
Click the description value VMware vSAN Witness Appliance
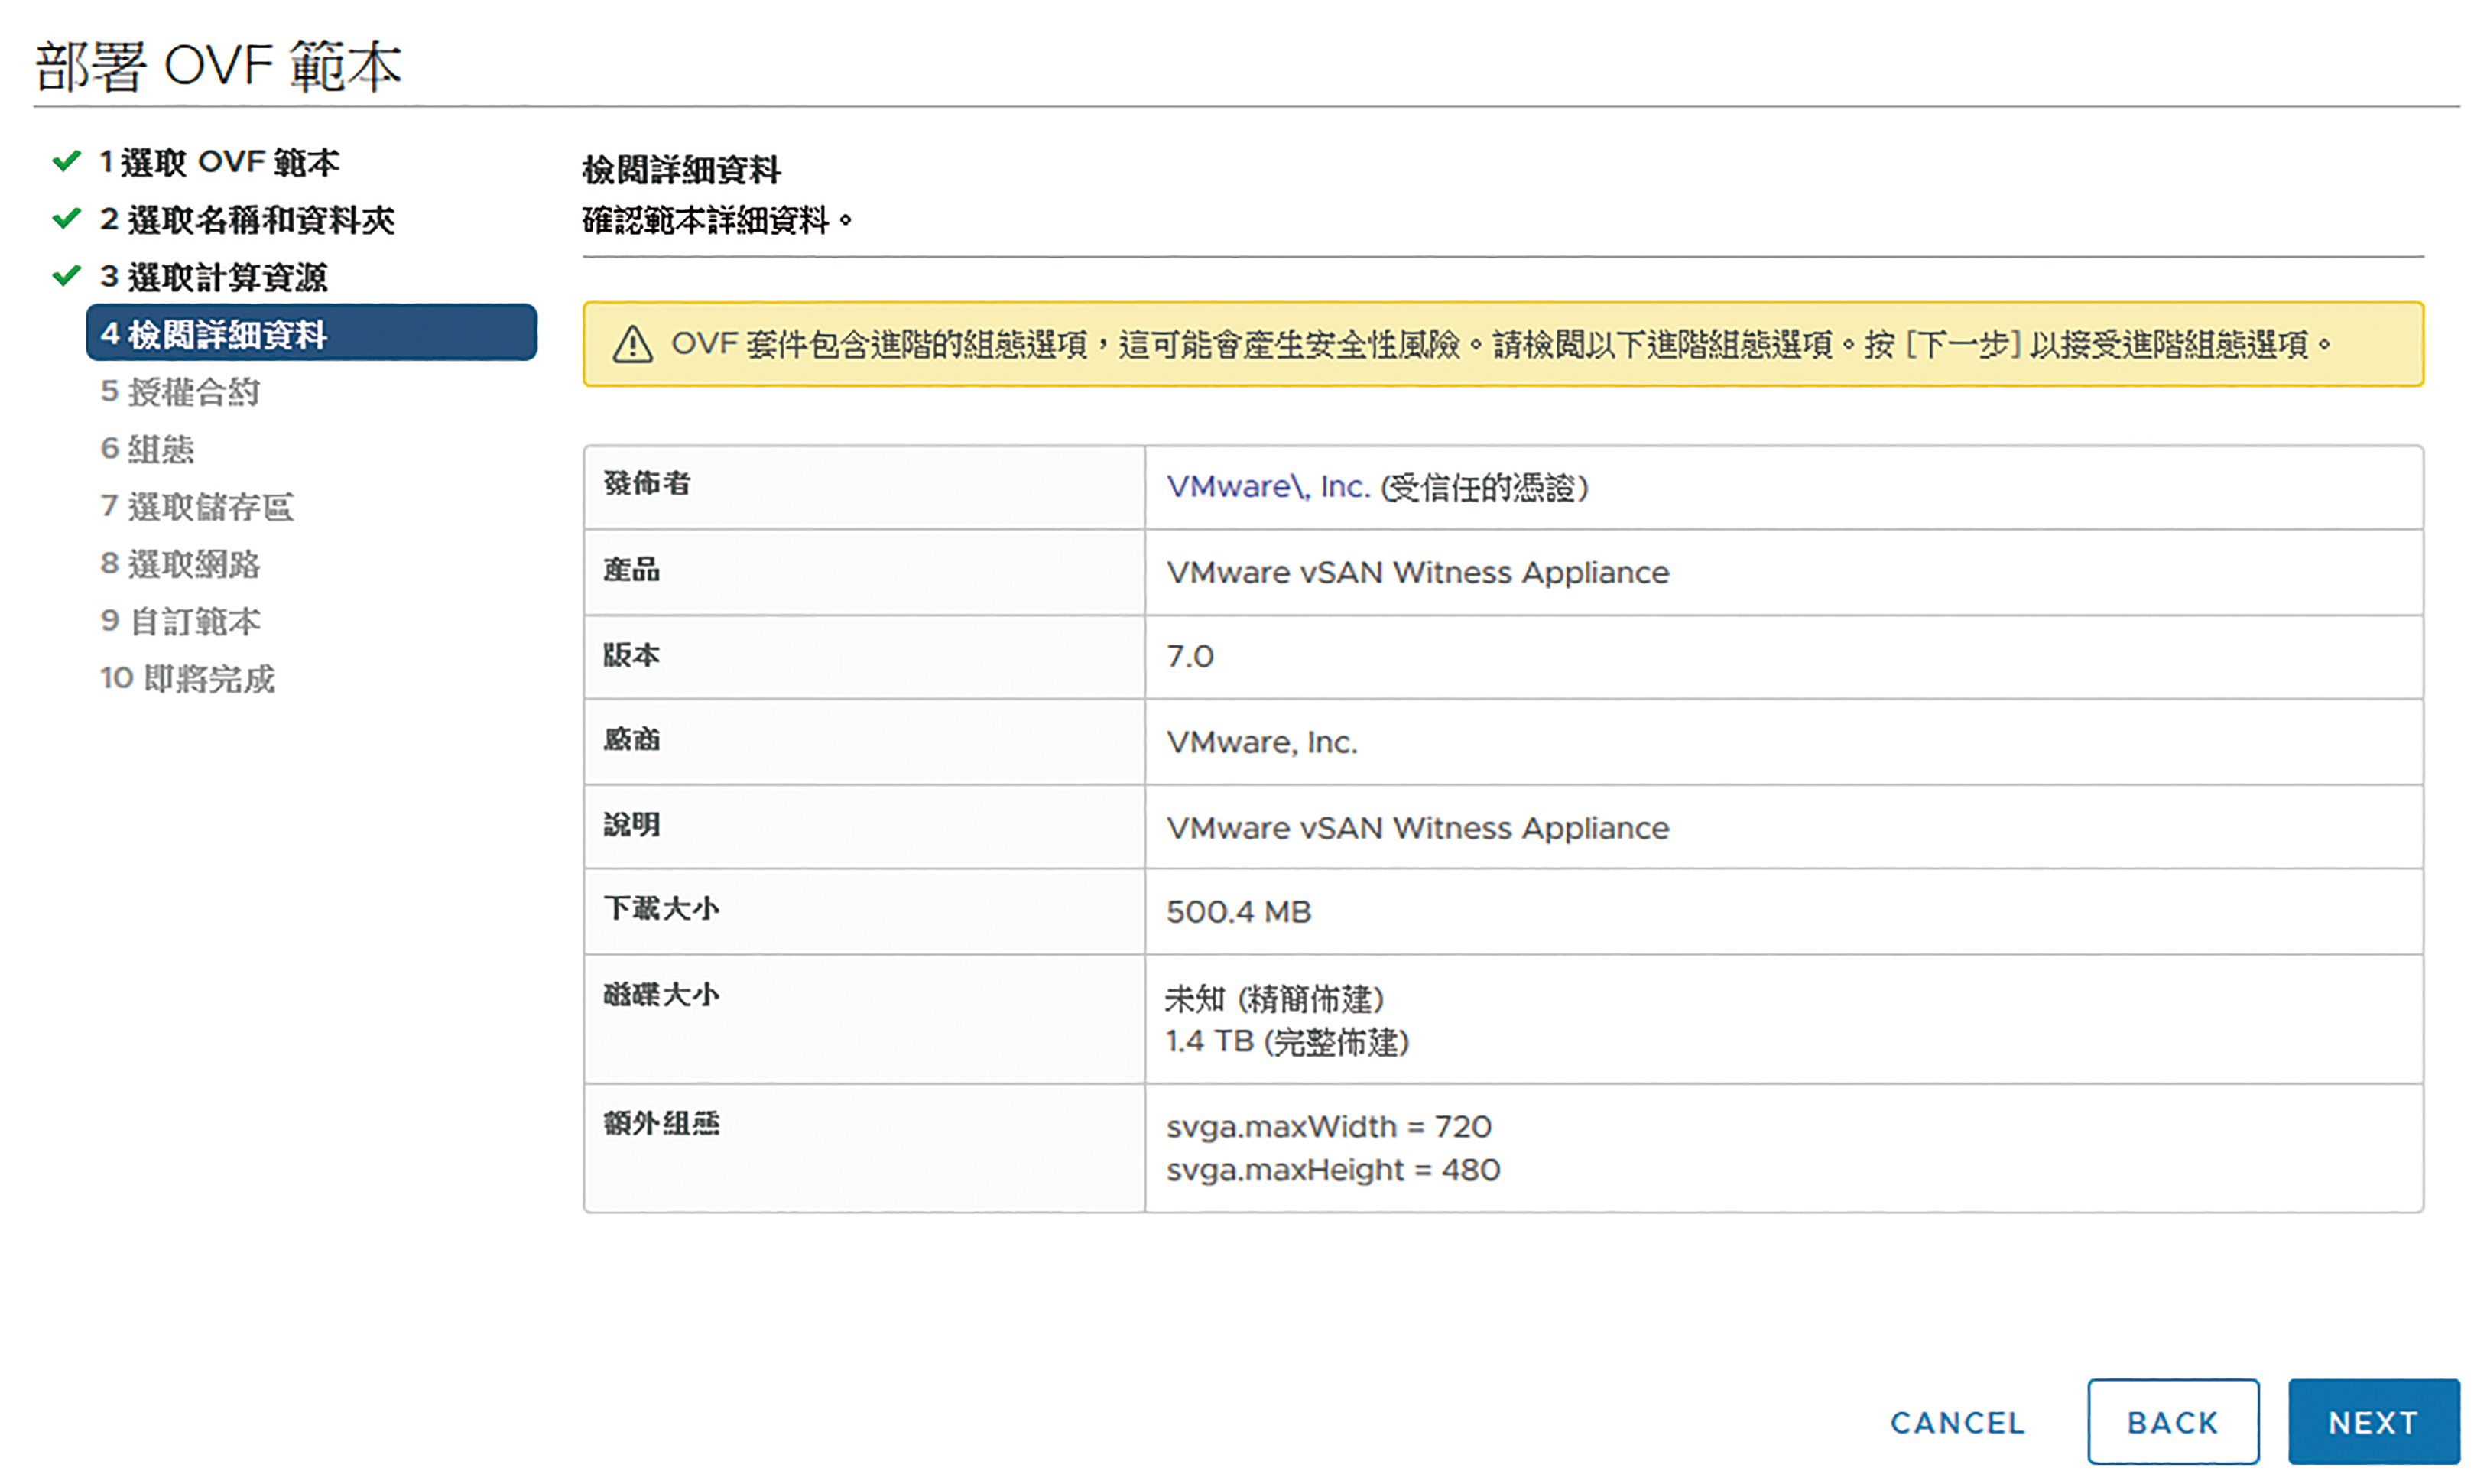pos(1417,828)
